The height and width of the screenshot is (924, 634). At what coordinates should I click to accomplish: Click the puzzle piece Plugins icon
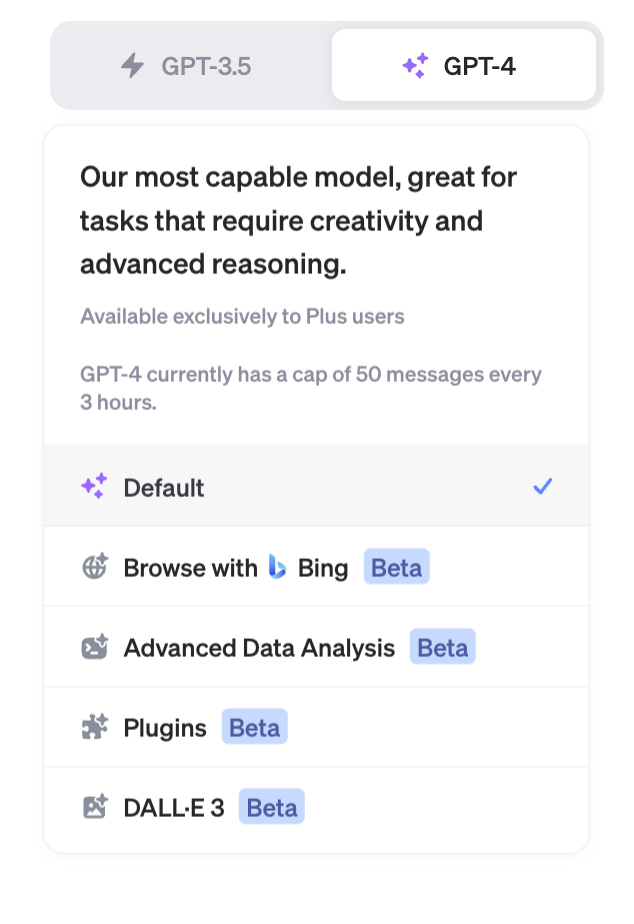pos(94,727)
